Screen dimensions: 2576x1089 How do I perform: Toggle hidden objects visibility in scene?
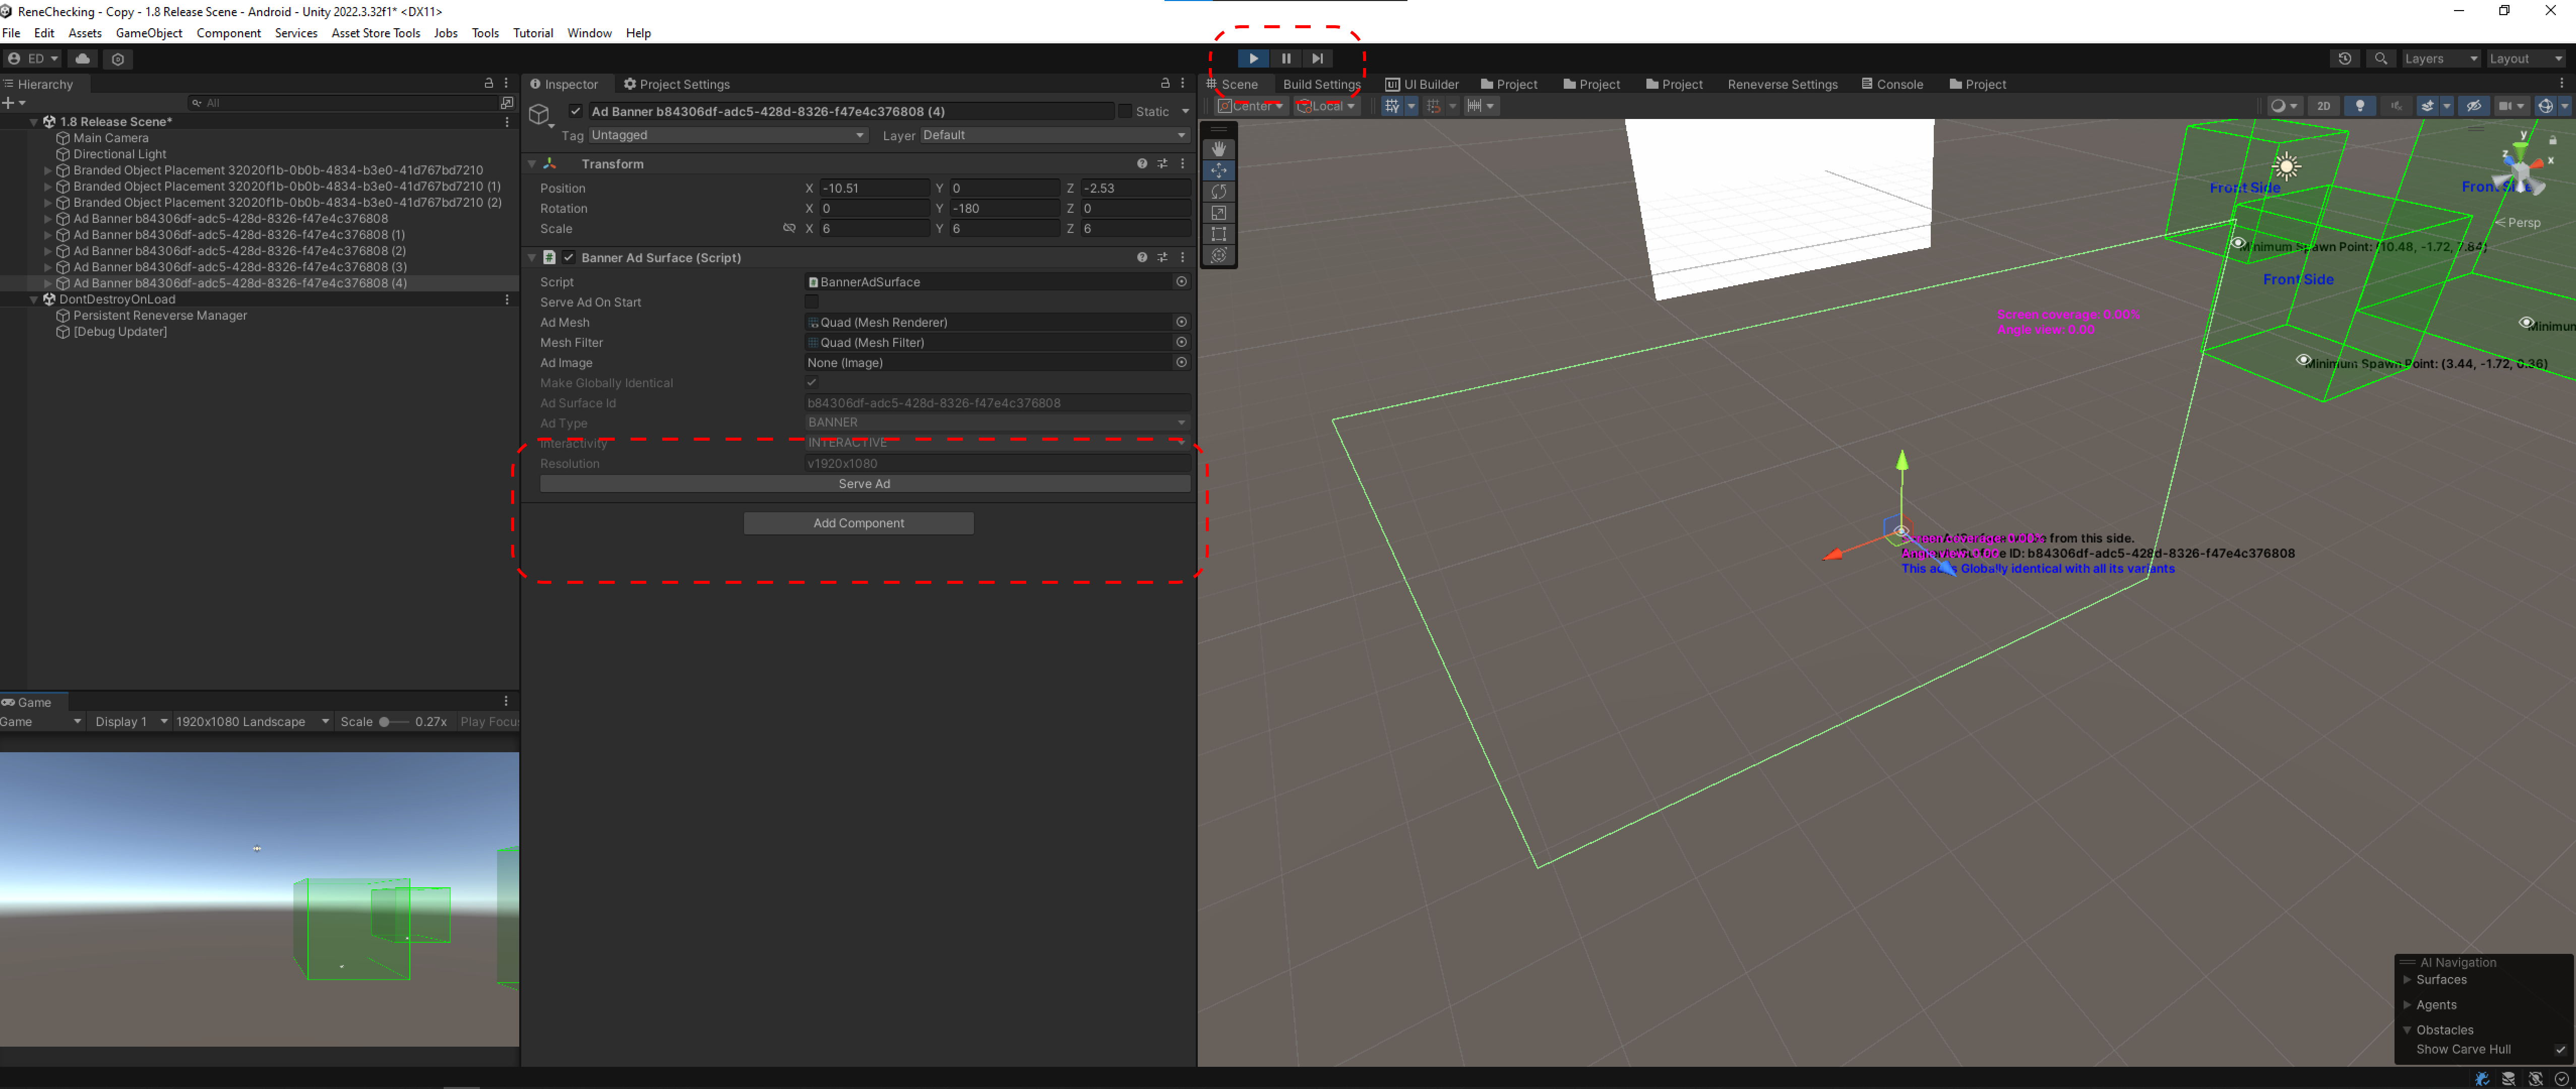click(x=2474, y=106)
